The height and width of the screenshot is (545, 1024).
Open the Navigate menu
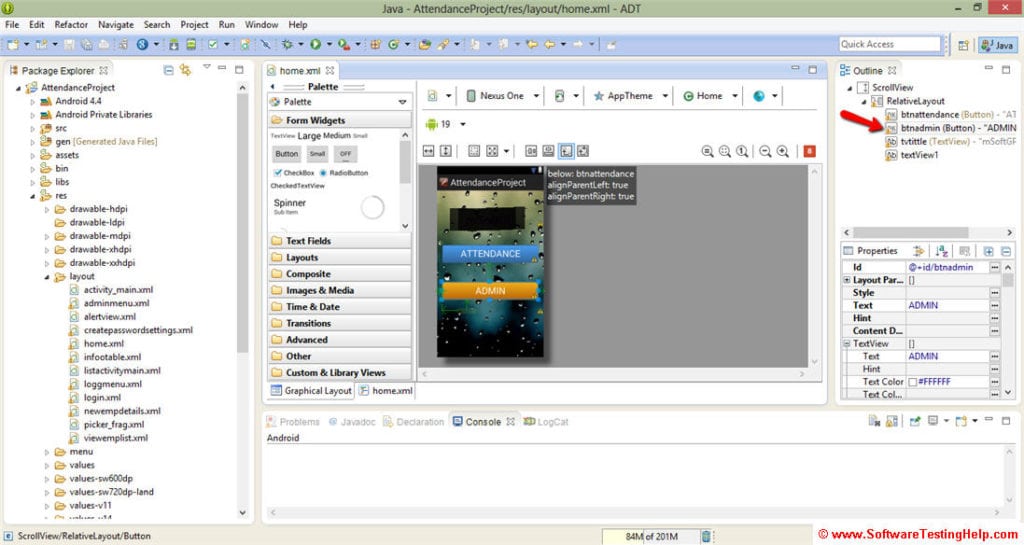(x=116, y=24)
